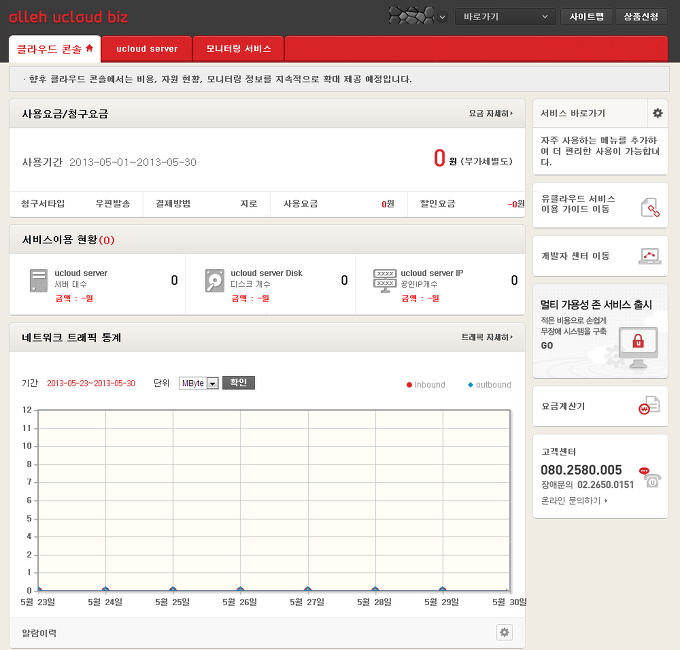The width and height of the screenshot is (680, 650).
Task: Expand the 바로가기 dropdown in header
Action: tap(505, 17)
